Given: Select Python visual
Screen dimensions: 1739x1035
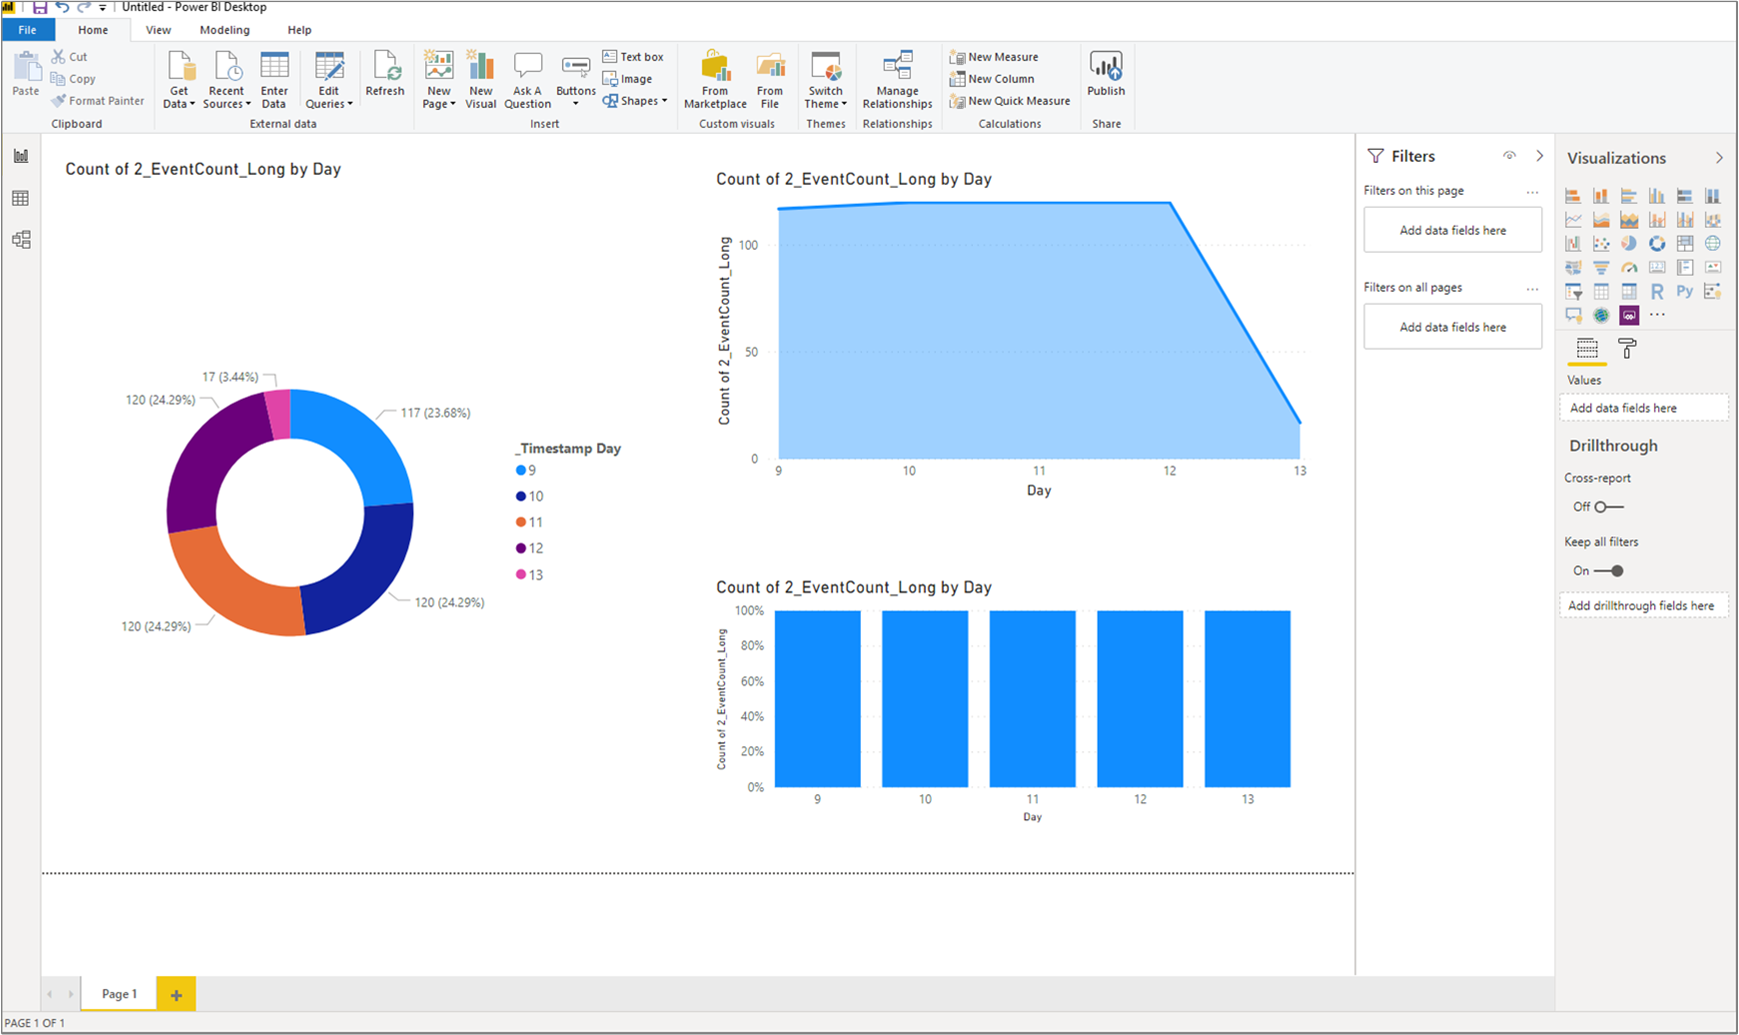Looking at the screenshot, I should 1685,291.
